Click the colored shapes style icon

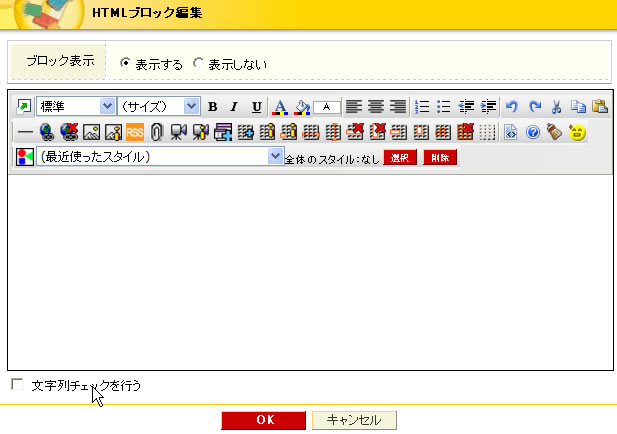[25, 157]
